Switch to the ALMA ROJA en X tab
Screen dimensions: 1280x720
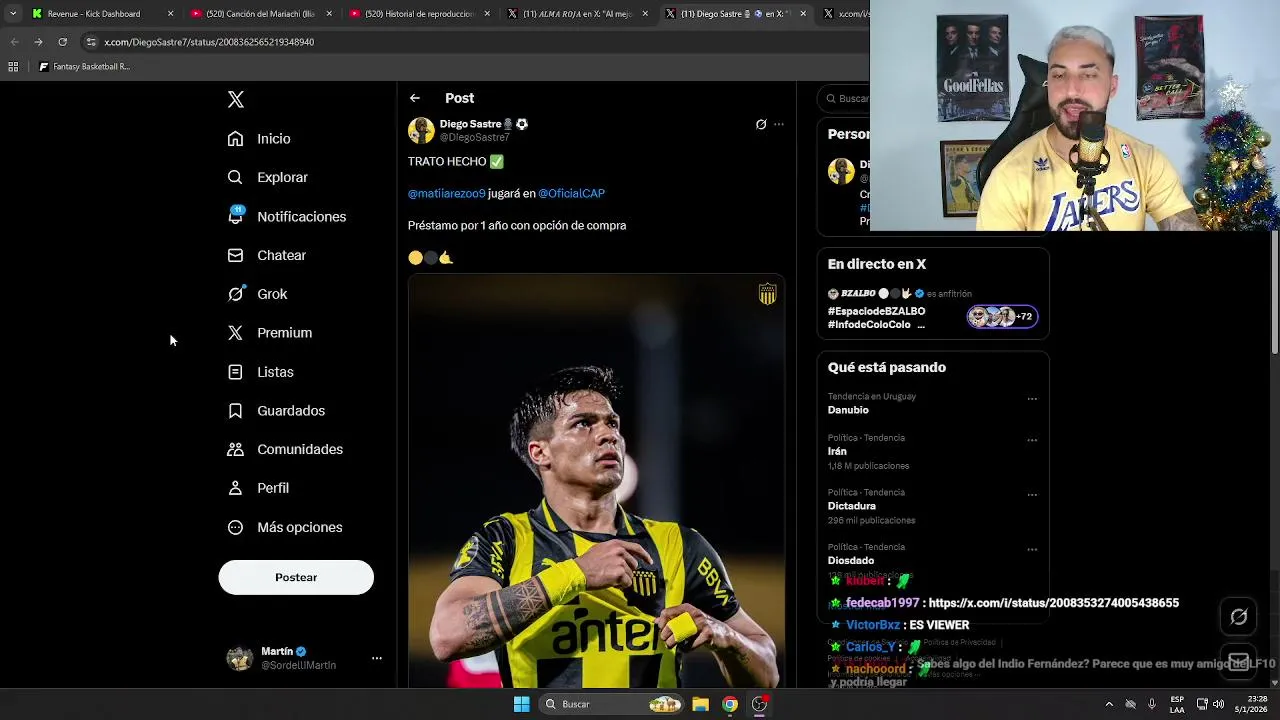click(x=579, y=14)
